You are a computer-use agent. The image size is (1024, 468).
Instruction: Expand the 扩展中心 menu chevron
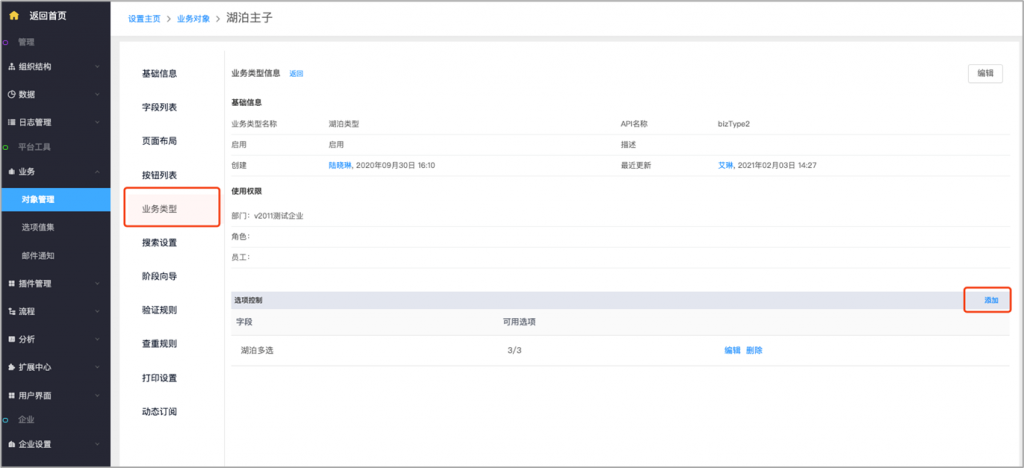point(97,367)
